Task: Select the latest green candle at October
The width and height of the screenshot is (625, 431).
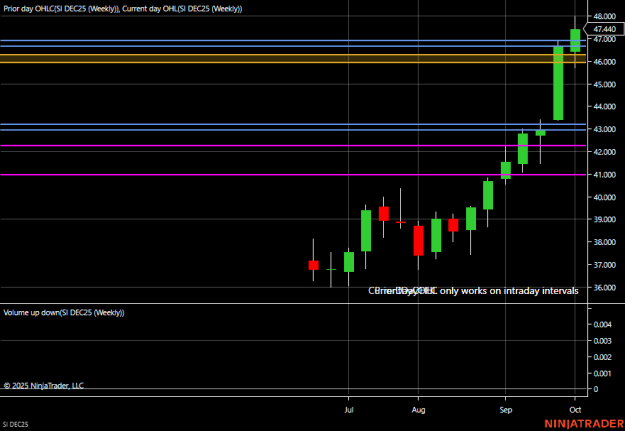Action: pos(575,40)
